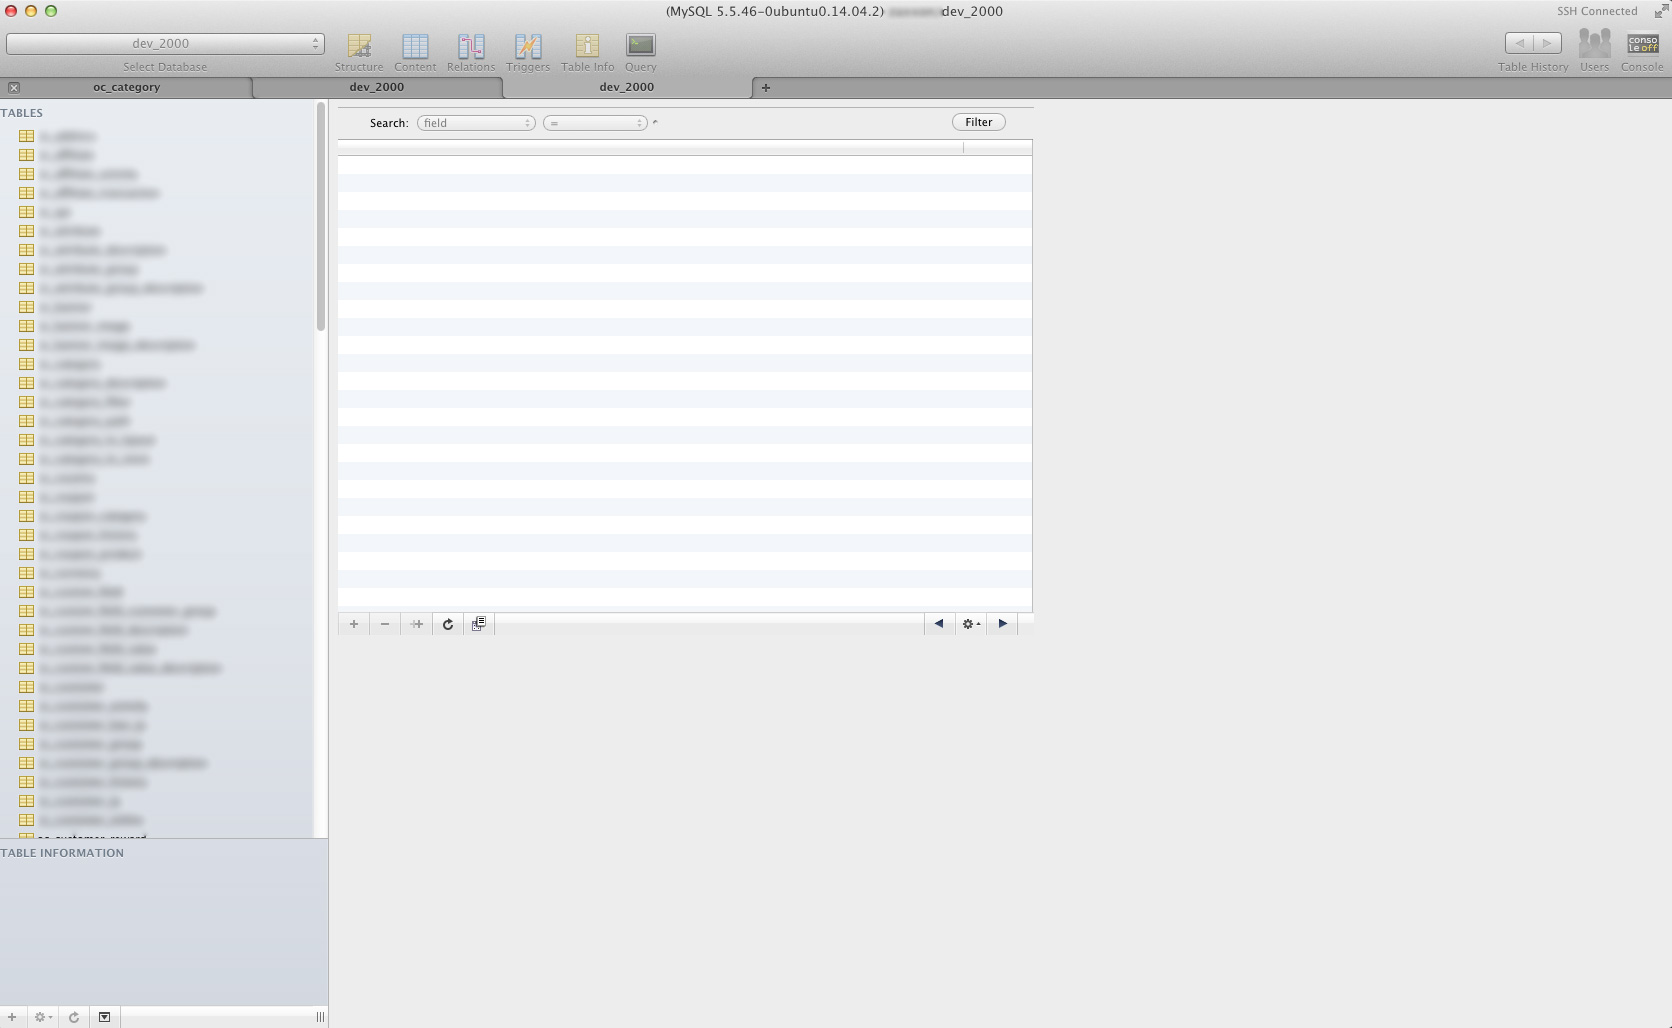This screenshot has height=1028, width=1672.
Task: Open the Query editor
Action: (x=640, y=52)
